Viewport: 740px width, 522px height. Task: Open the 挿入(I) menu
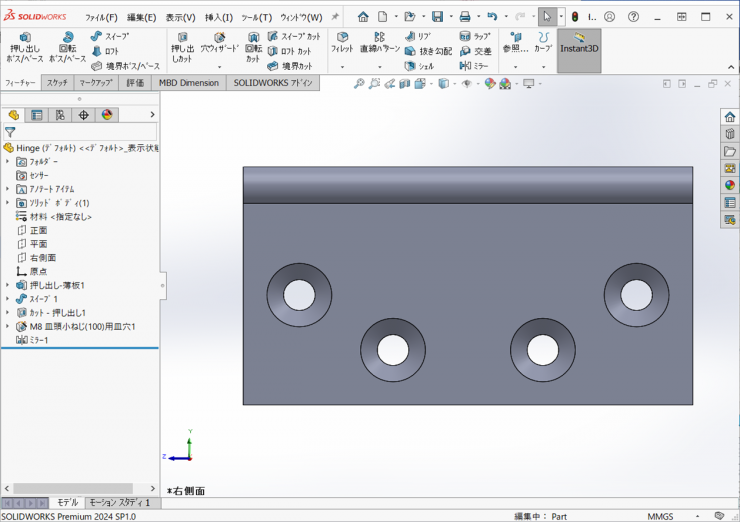219,17
